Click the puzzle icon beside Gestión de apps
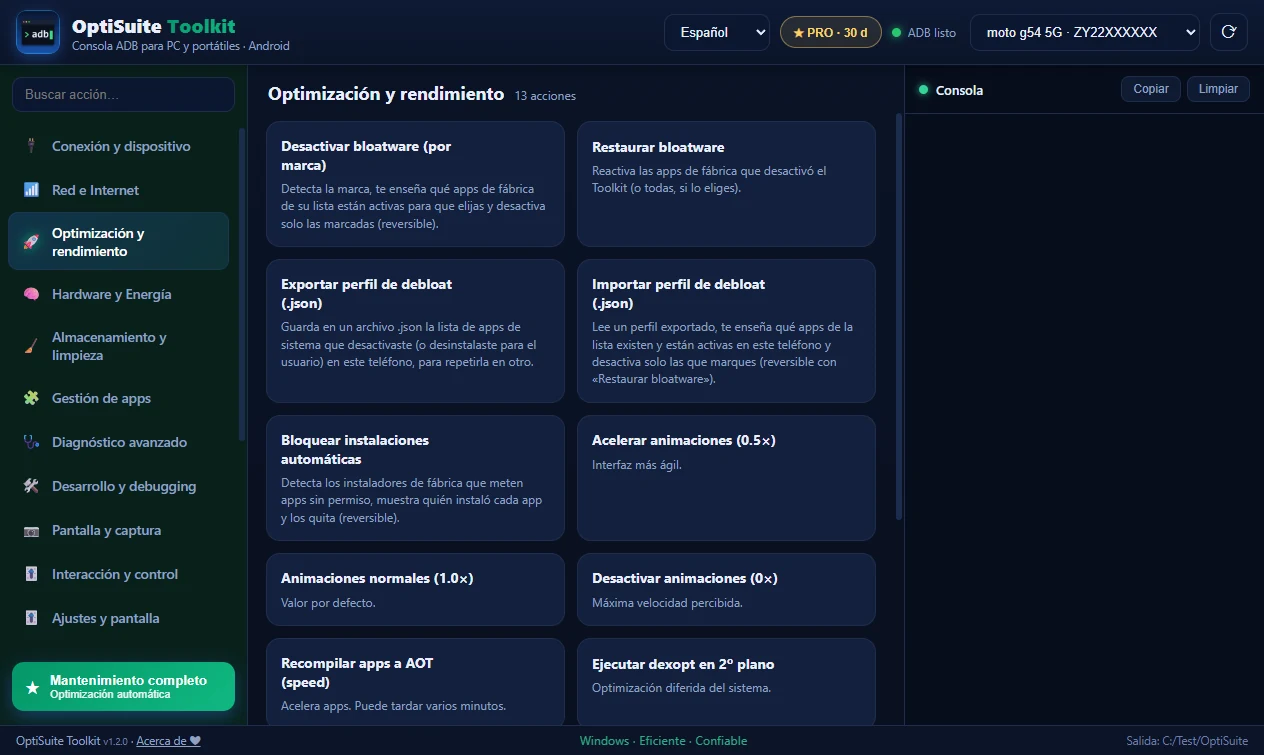 pos(31,398)
